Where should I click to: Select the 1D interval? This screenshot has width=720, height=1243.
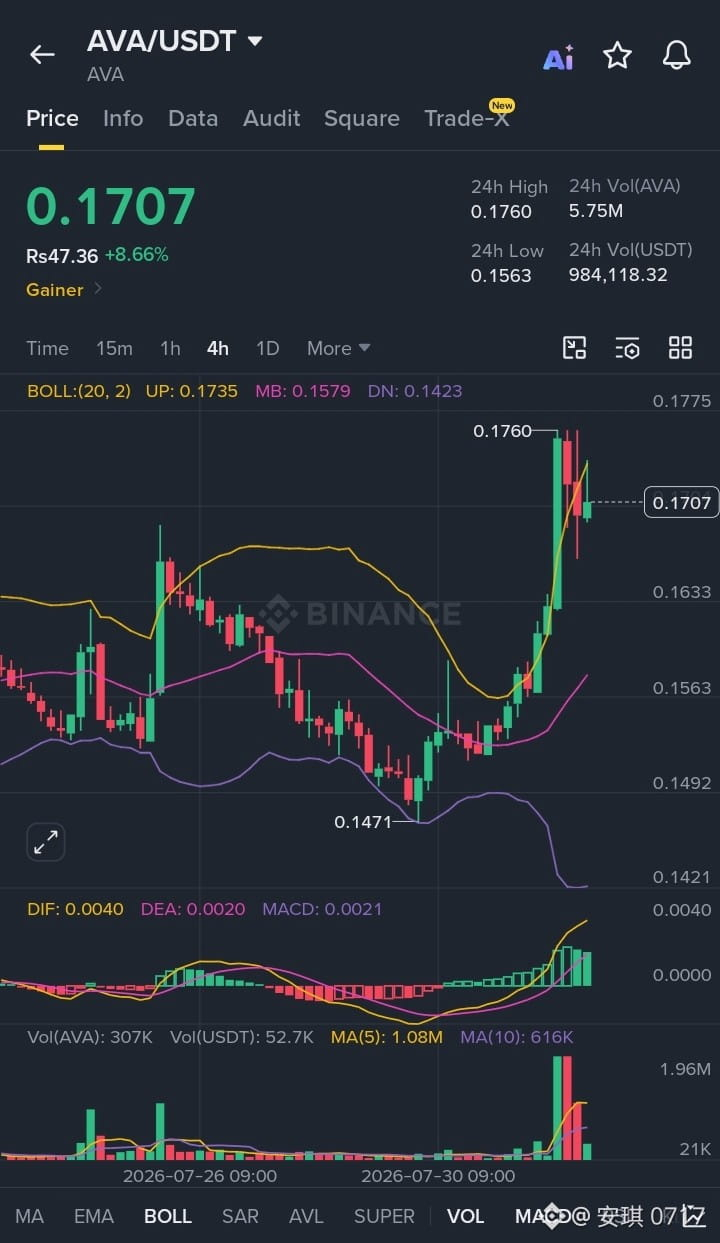(x=267, y=348)
